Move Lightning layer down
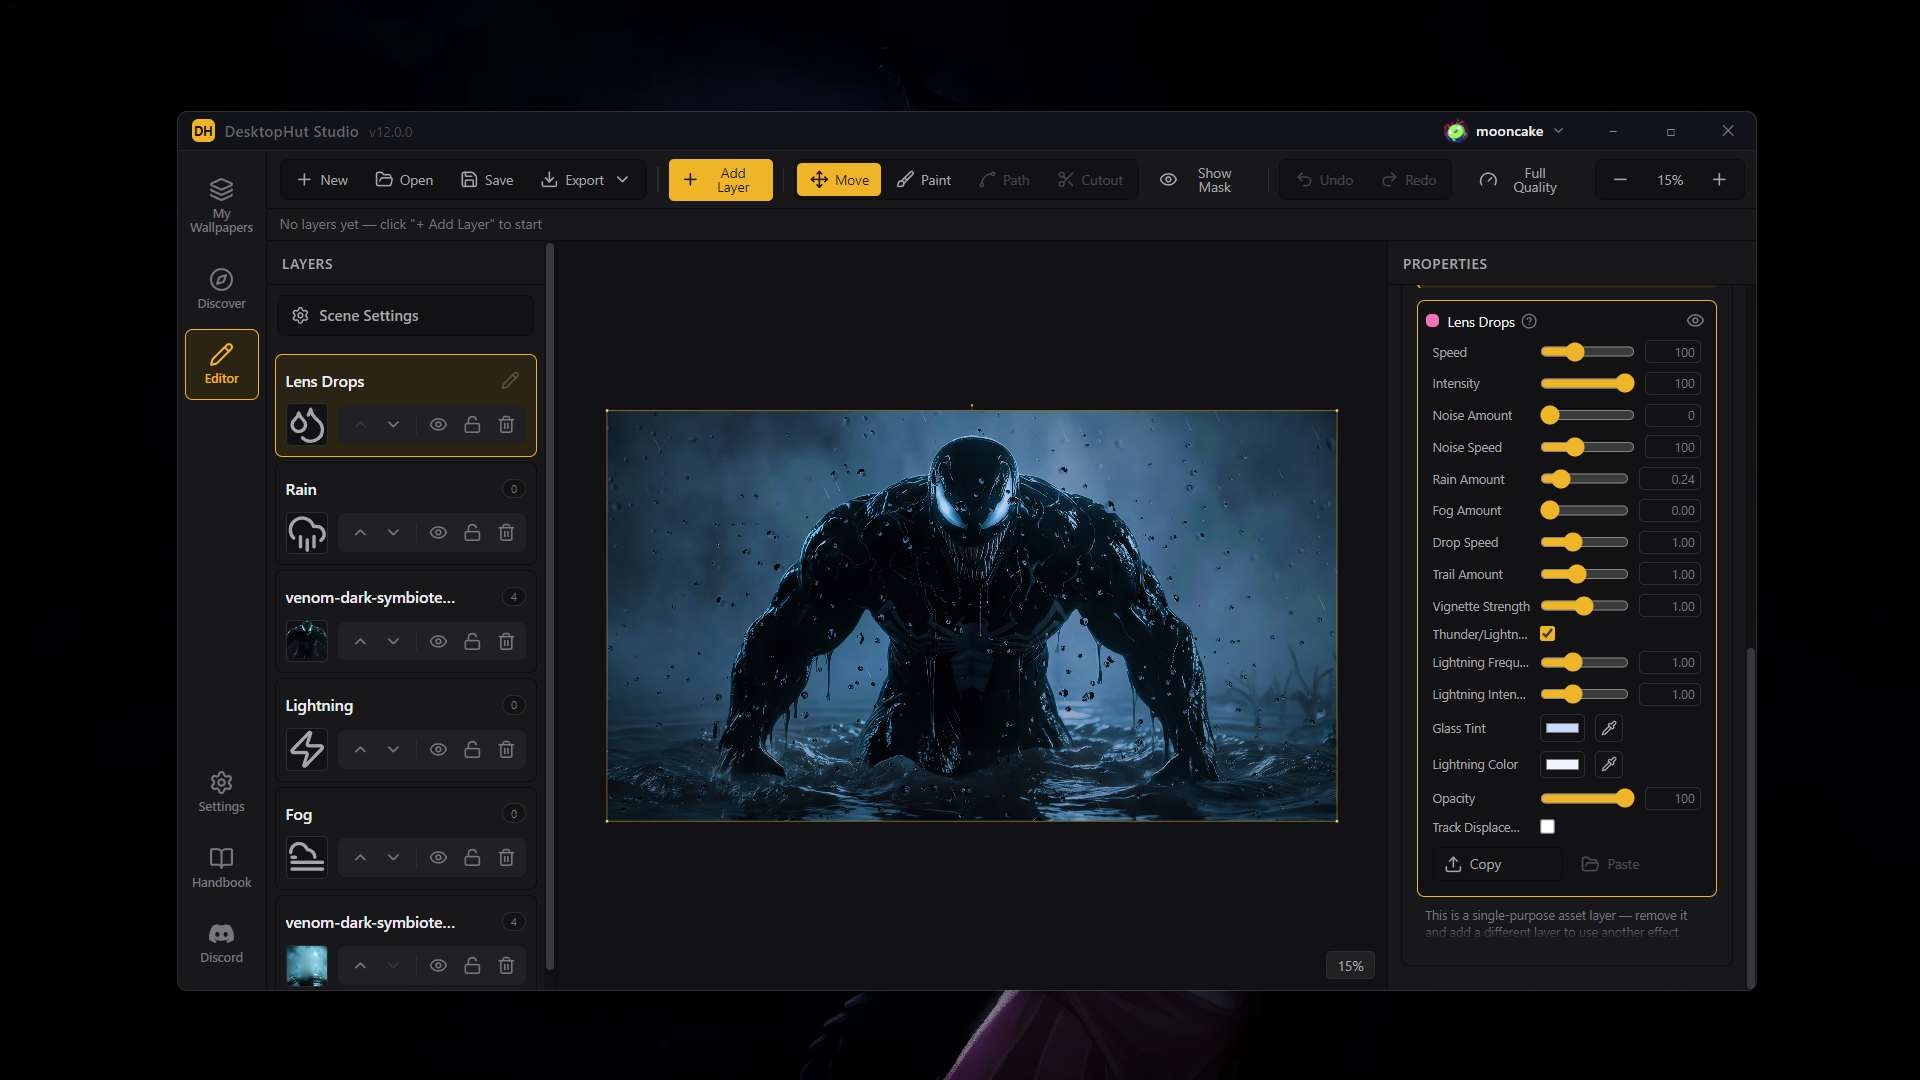 click(x=393, y=749)
